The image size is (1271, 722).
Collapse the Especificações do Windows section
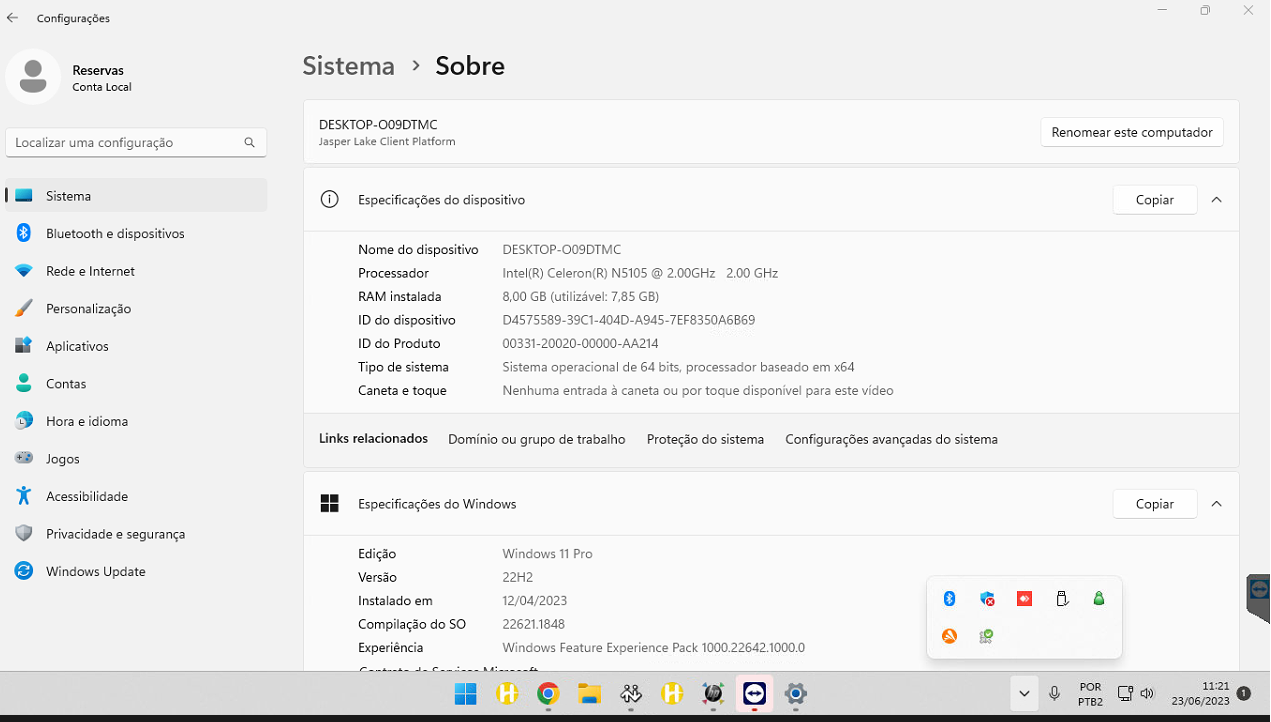pyautogui.click(x=1216, y=504)
